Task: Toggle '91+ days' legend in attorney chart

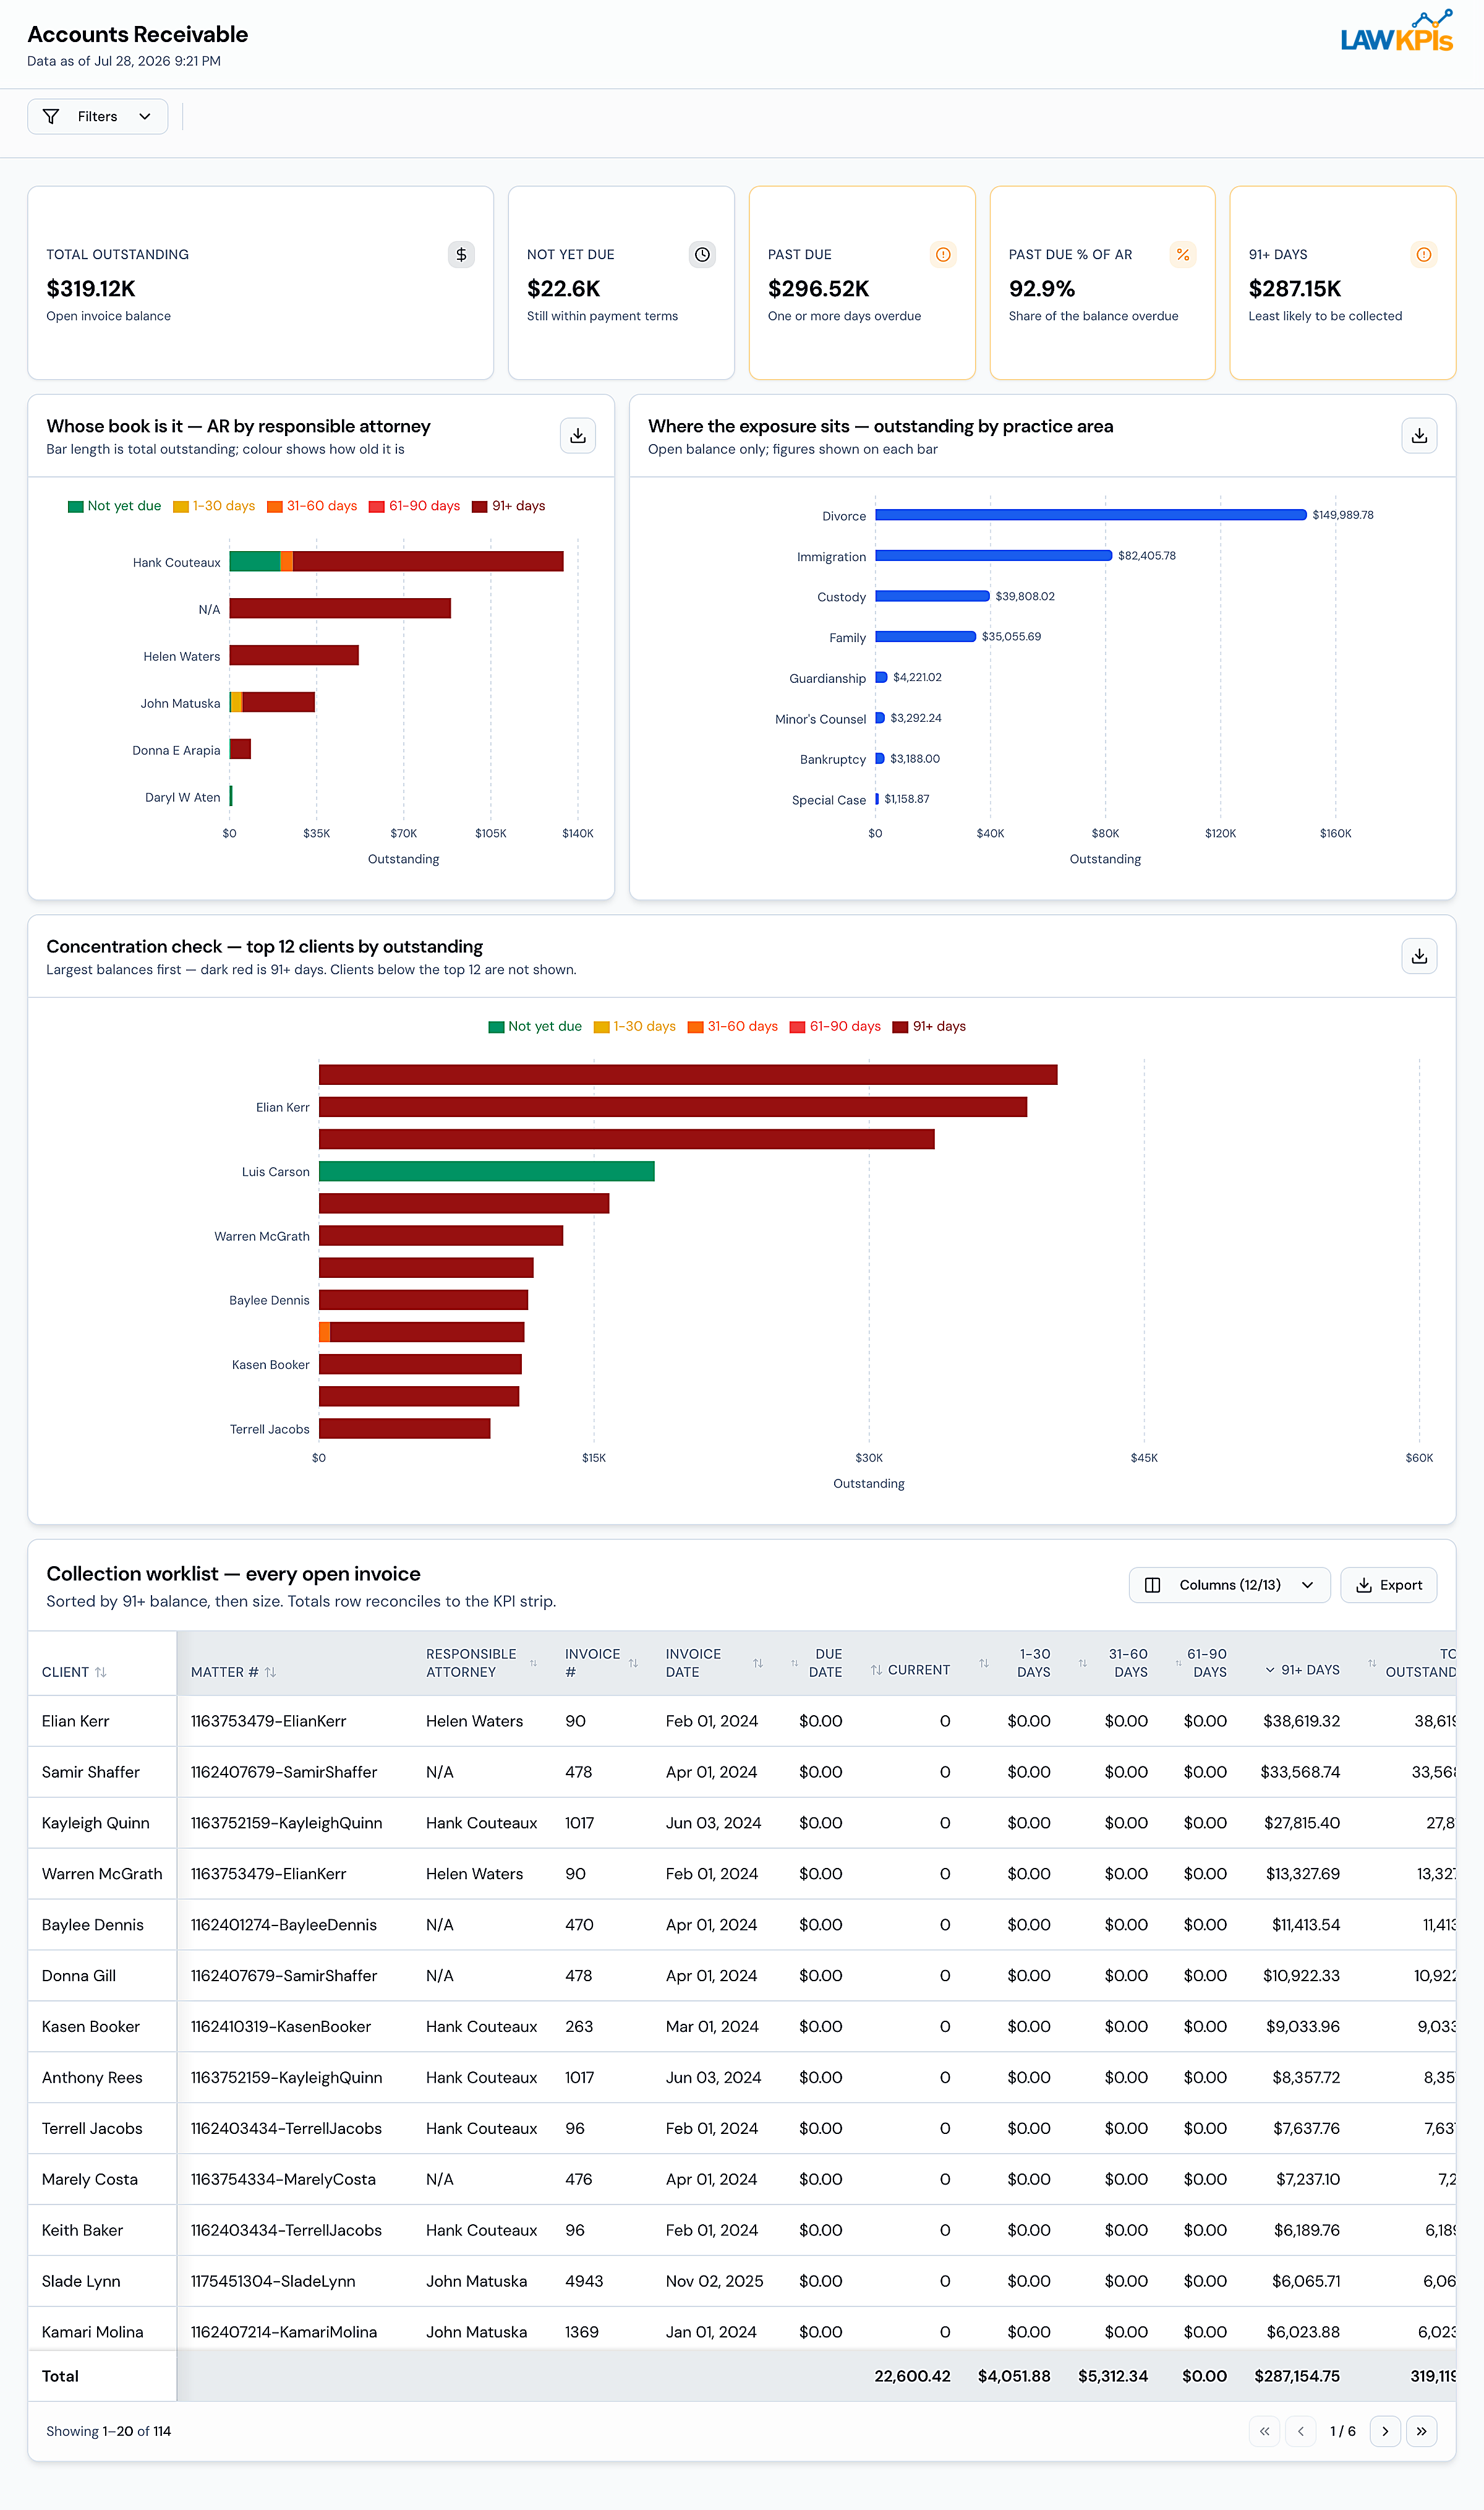Action: 508,506
